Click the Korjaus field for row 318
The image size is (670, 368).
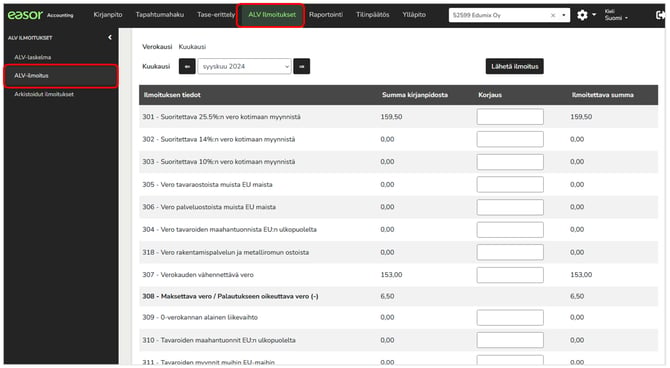(x=510, y=252)
